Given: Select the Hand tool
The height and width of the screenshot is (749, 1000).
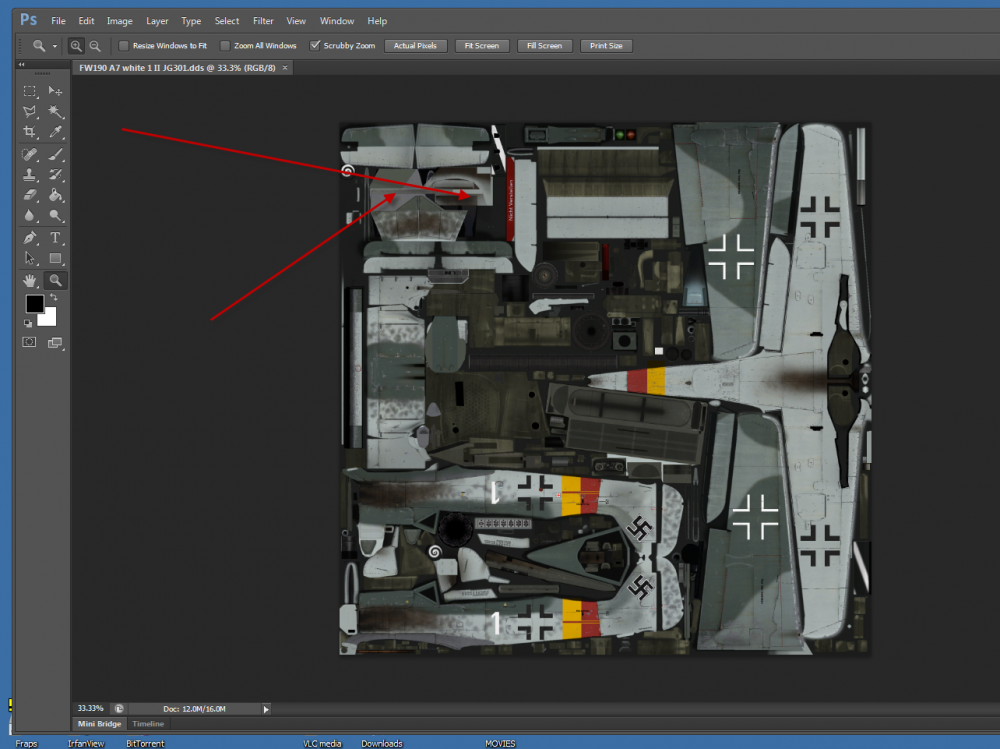Looking at the screenshot, I should click(x=30, y=280).
